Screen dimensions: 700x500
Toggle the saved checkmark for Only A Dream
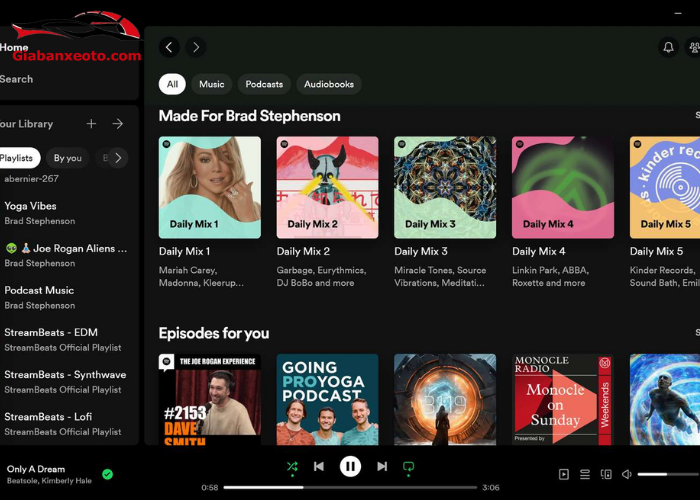(x=107, y=474)
